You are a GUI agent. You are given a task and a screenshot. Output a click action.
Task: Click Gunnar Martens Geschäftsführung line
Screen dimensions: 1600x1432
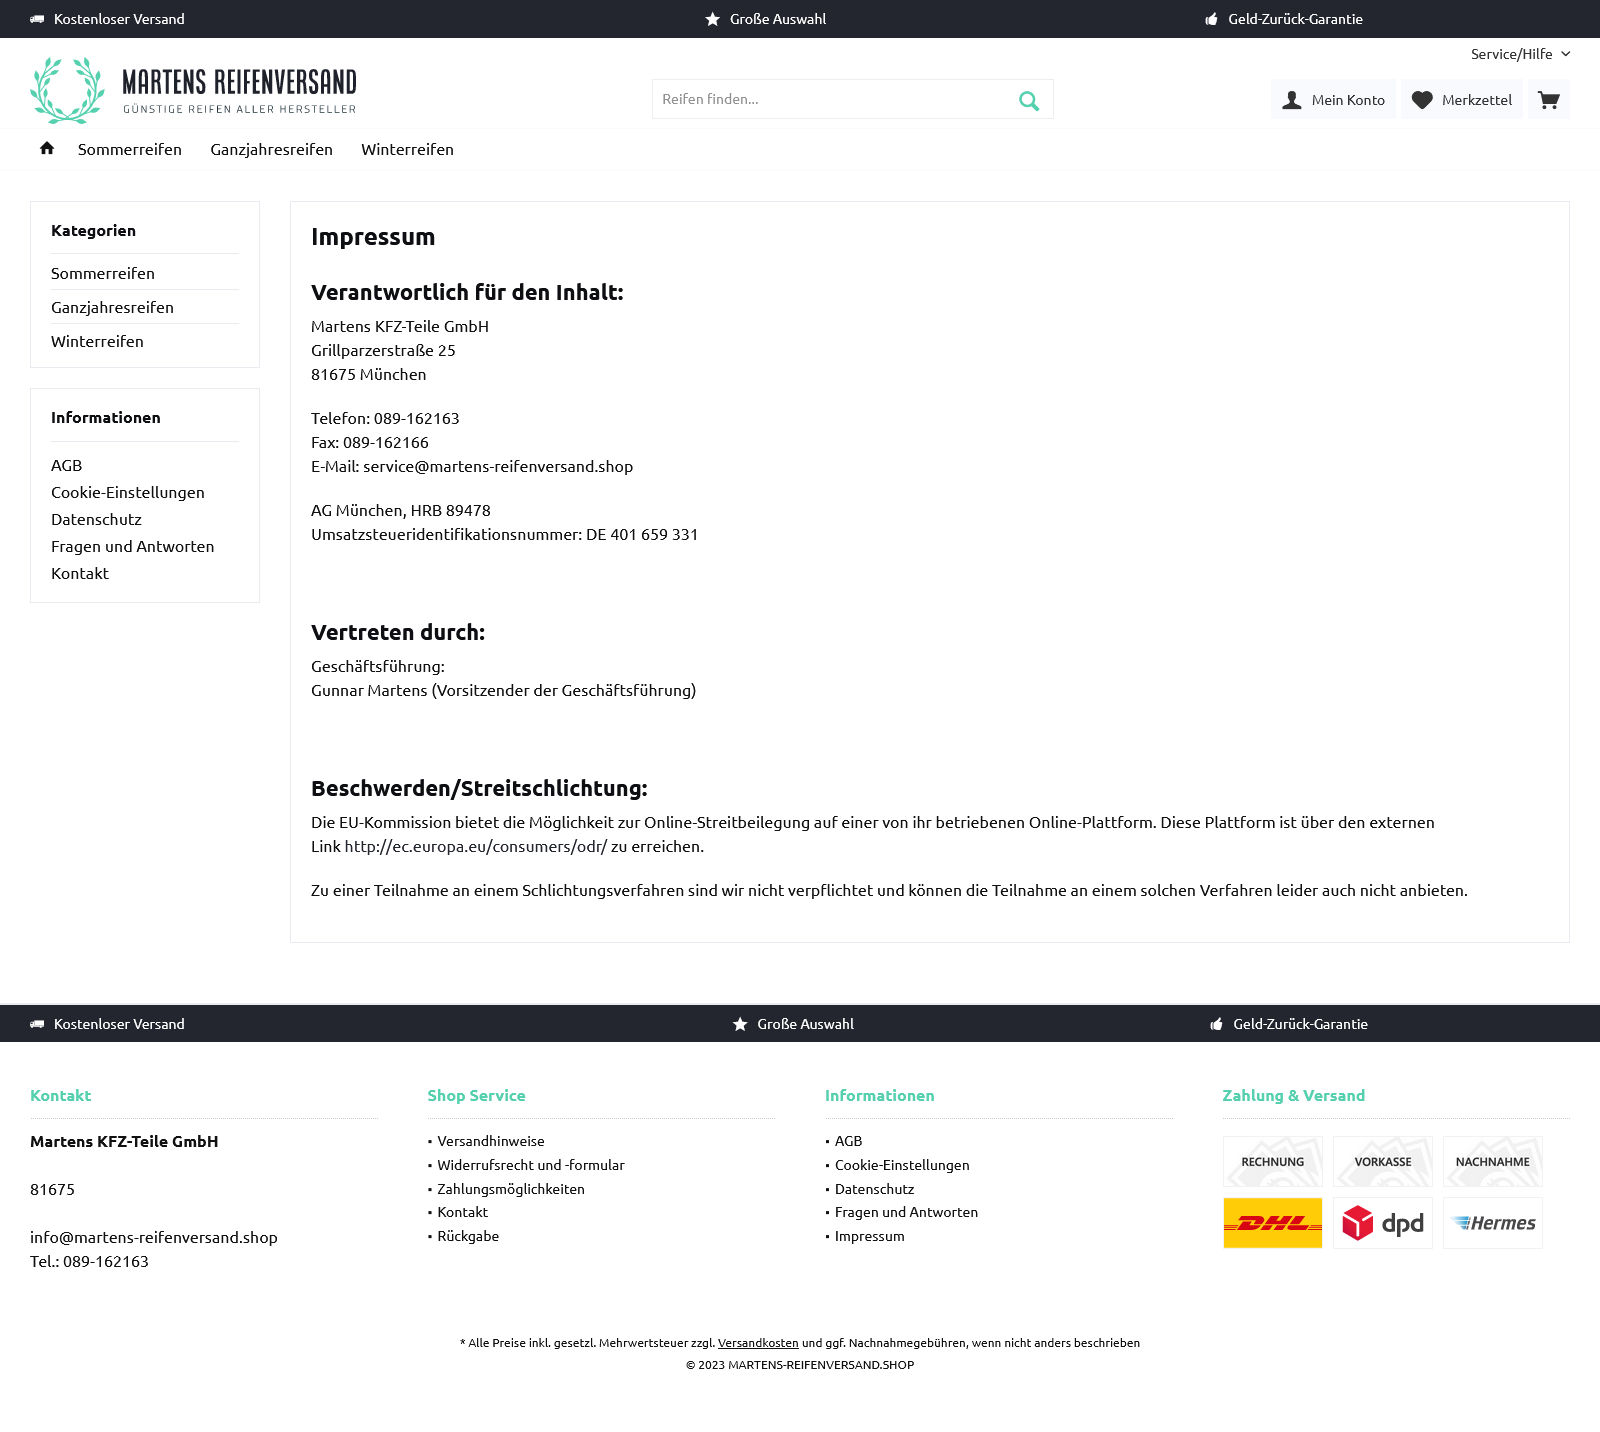[x=504, y=690]
